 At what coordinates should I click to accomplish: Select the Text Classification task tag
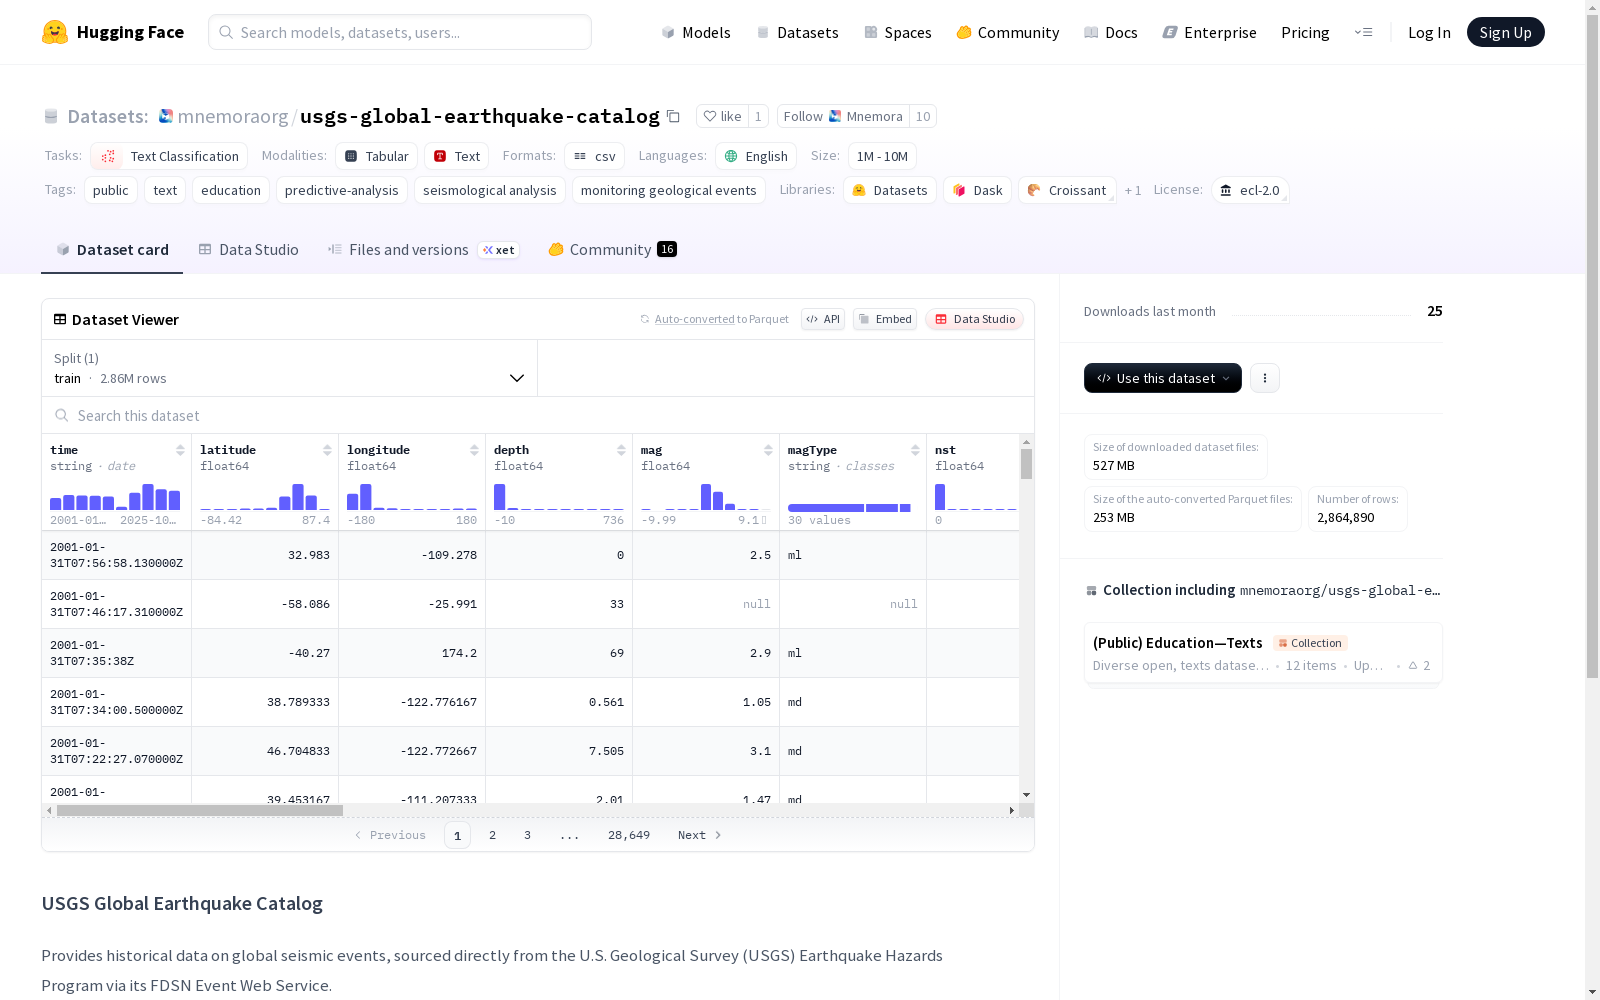169,156
